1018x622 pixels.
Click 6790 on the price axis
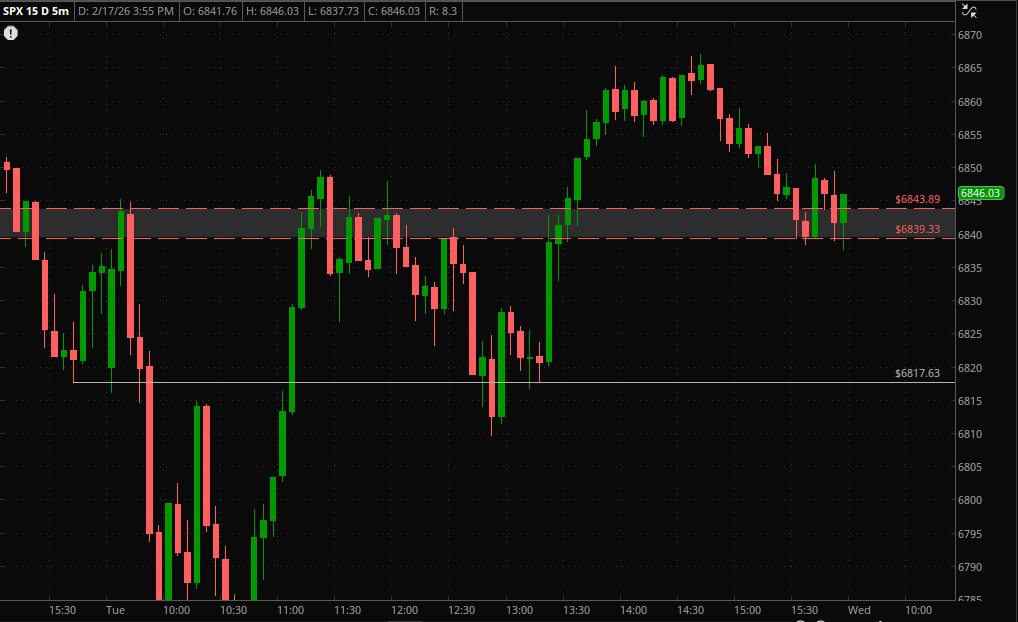pyautogui.click(x=970, y=567)
